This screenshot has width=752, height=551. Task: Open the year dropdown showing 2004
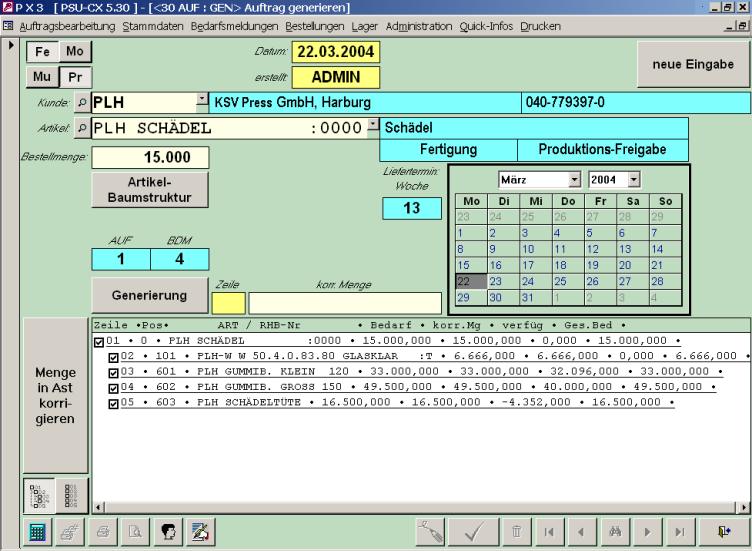pyautogui.click(x=634, y=180)
